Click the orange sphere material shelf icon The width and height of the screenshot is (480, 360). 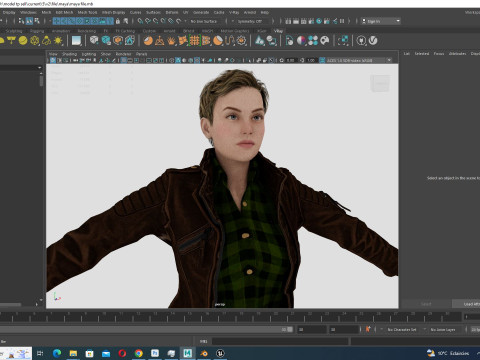pos(148,41)
